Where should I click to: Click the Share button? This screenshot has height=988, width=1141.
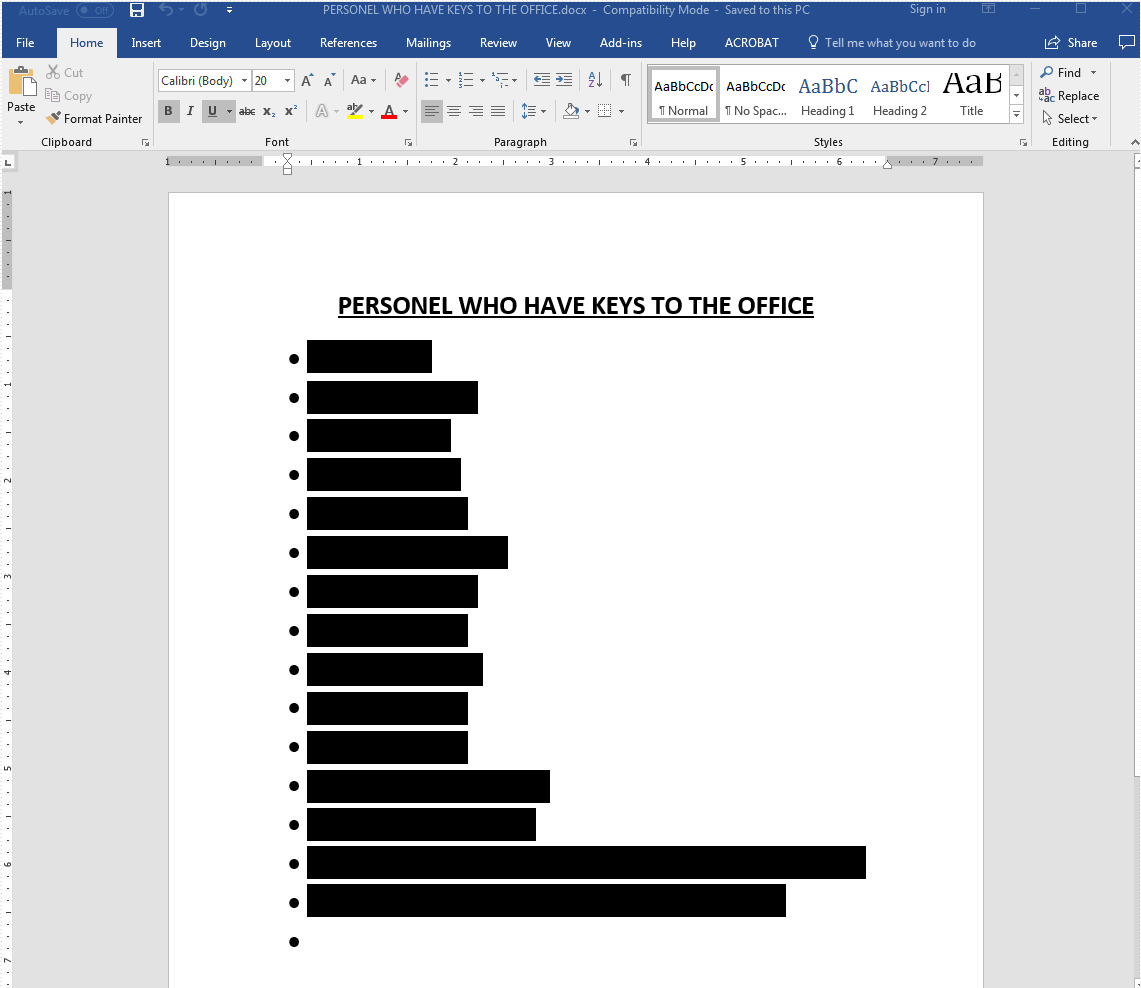coord(1071,43)
